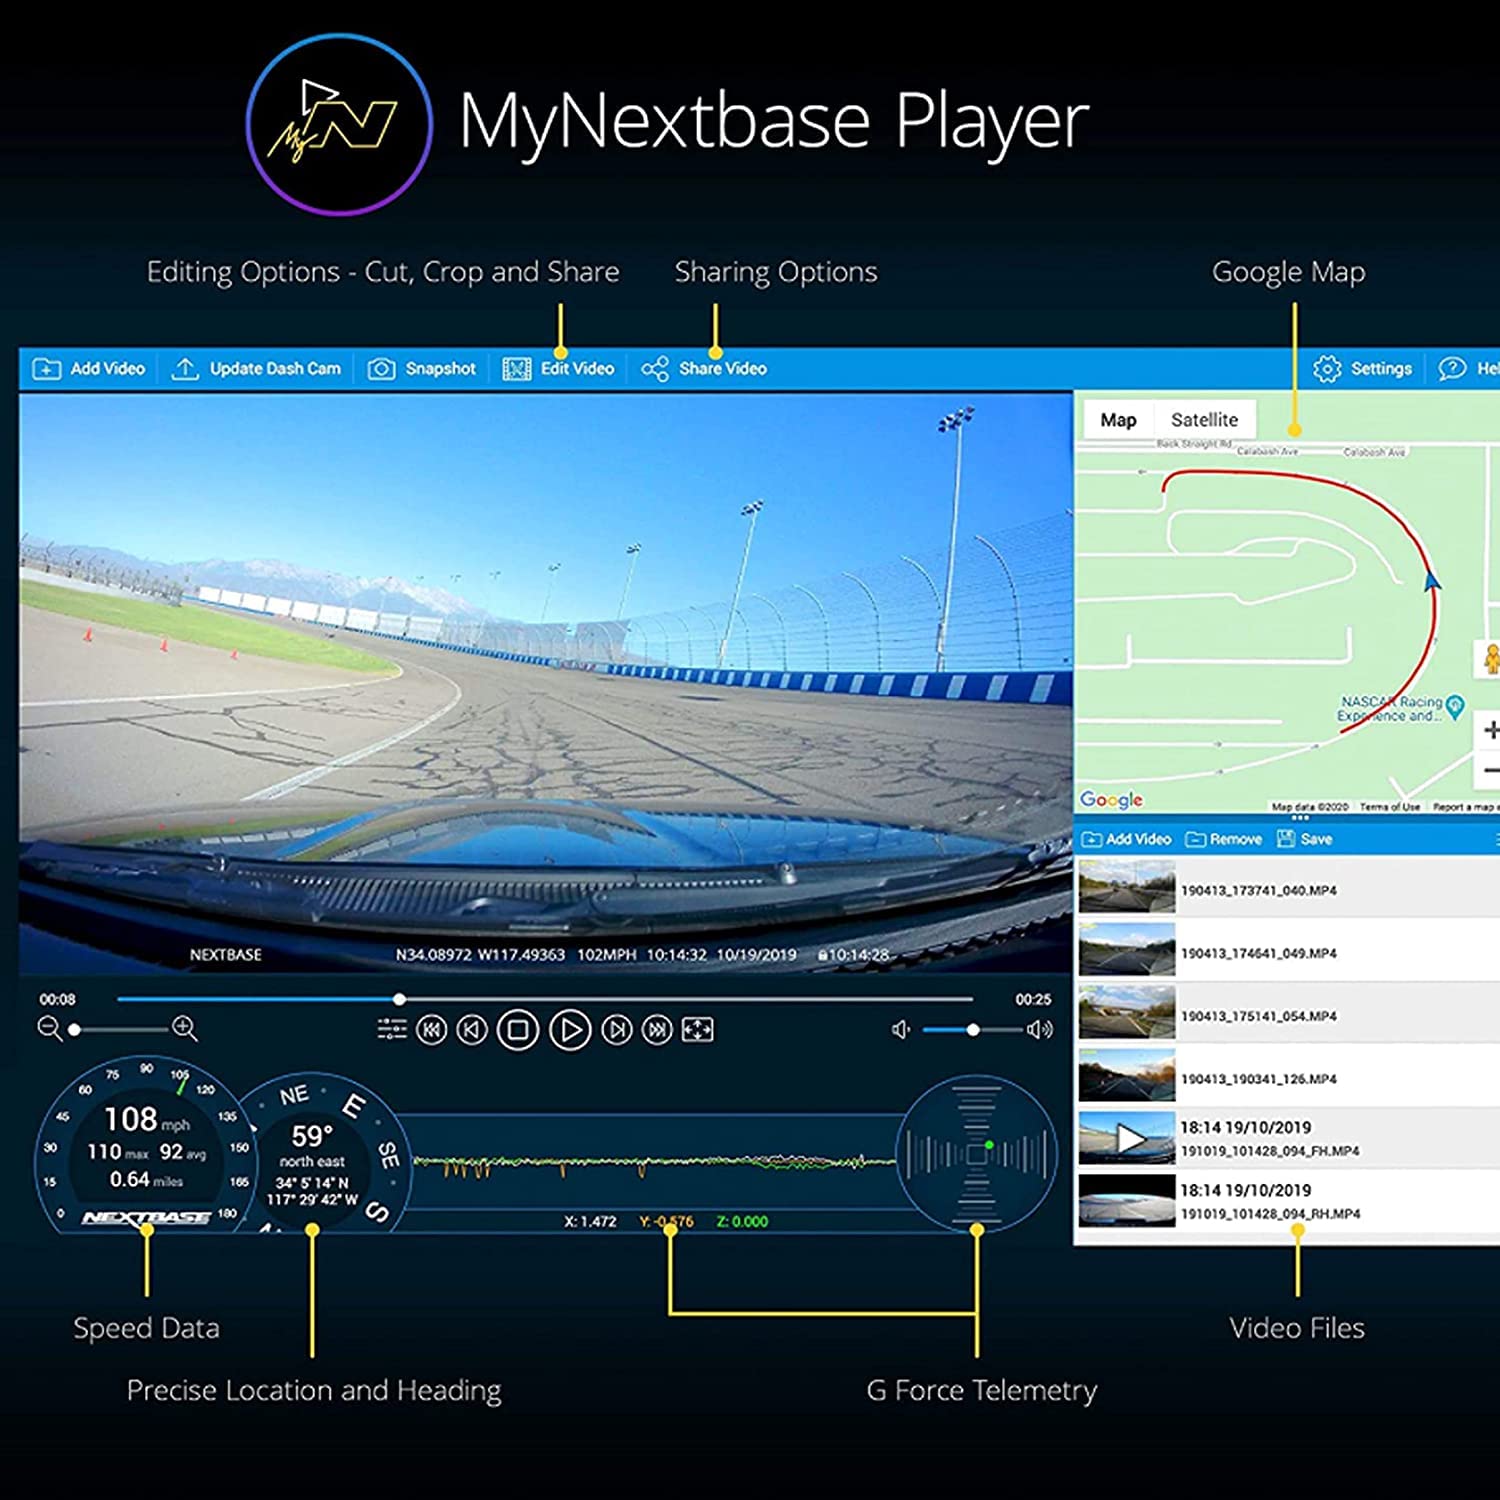The height and width of the screenshot is (1500, 1500).
Task: Select the Map view tab
Action: (1118, 420)
